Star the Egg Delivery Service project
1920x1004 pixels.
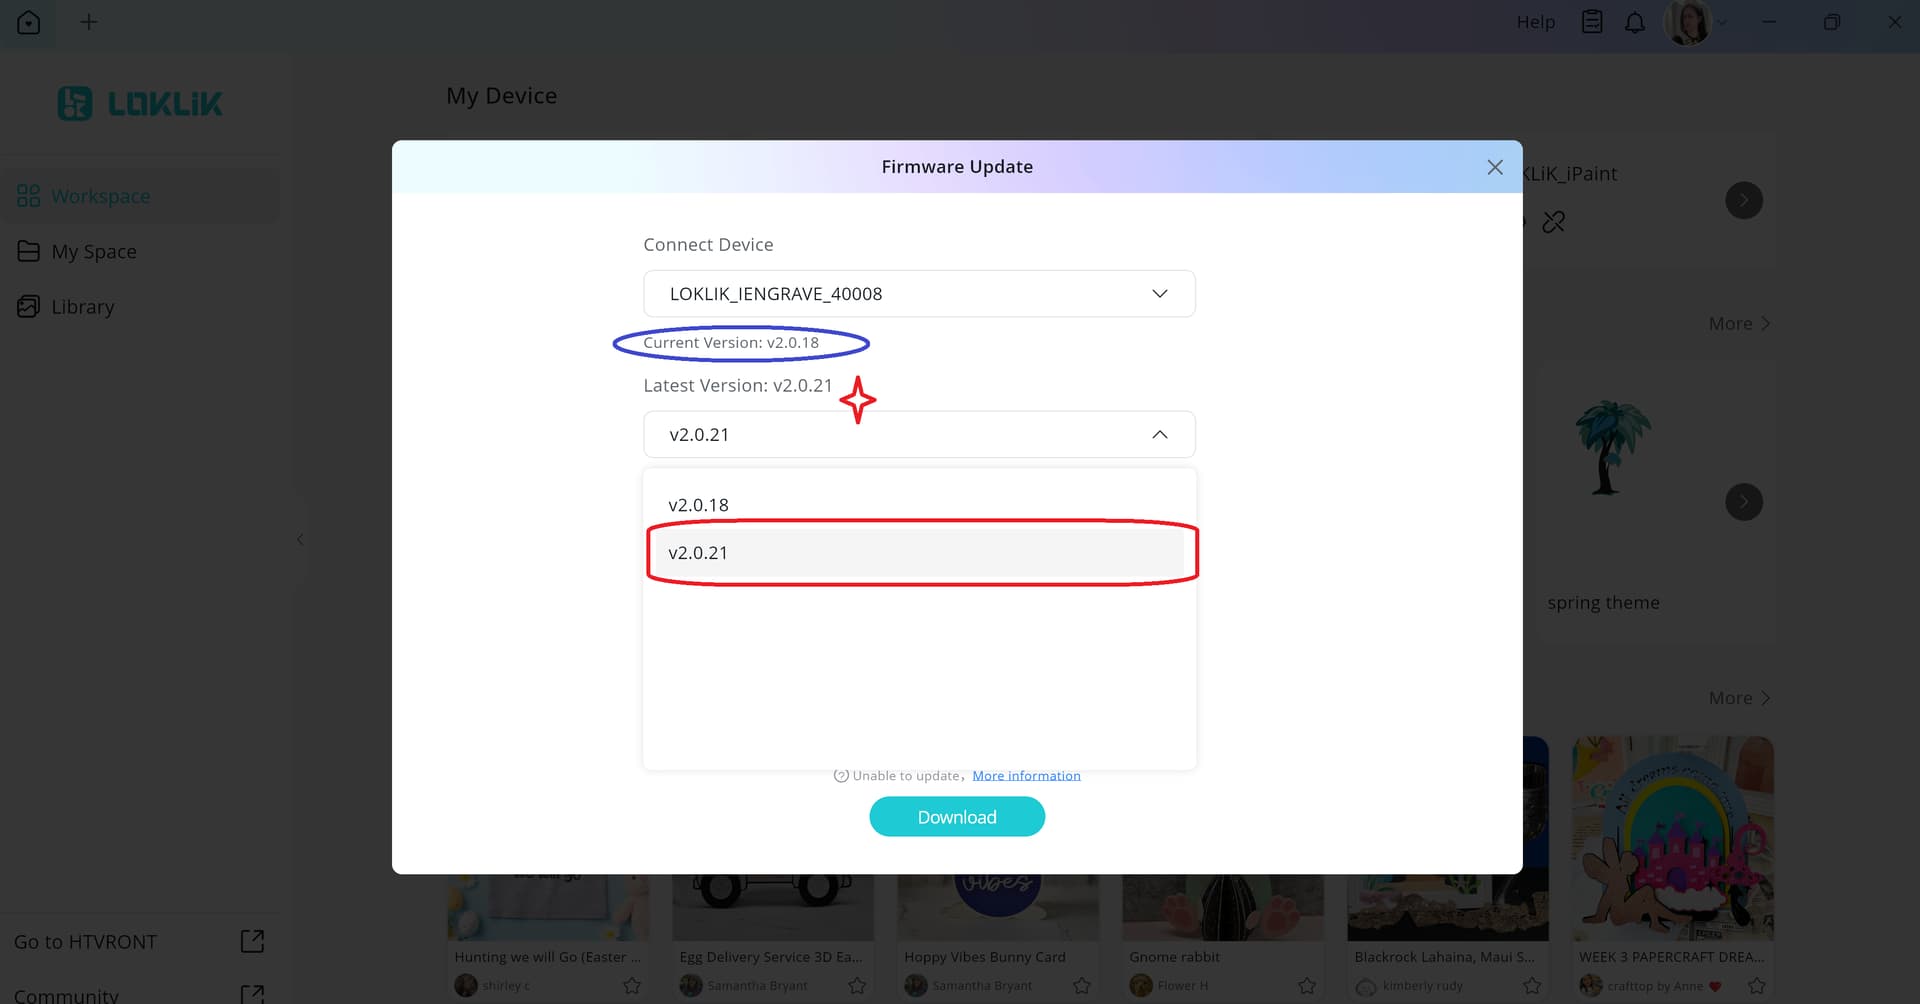857,986
